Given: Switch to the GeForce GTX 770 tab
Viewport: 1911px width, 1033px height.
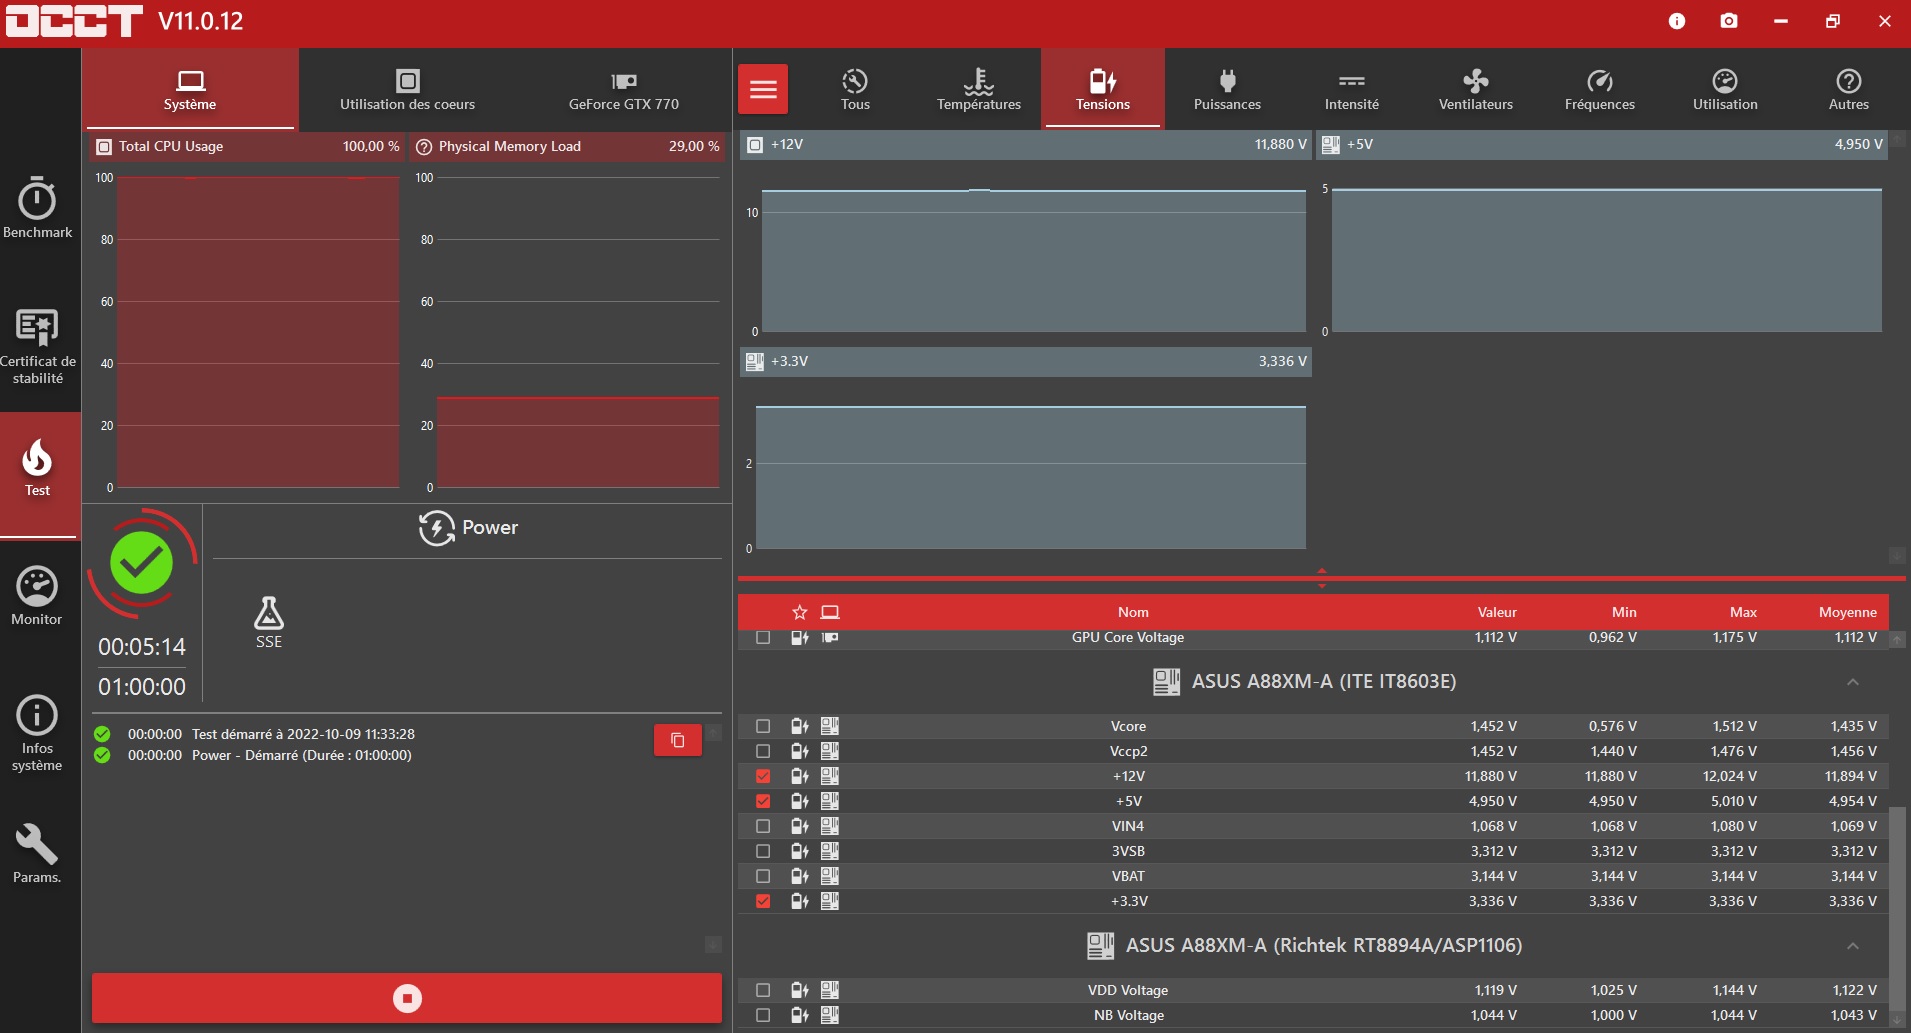Looking at the screenshot, I should 623,89.
